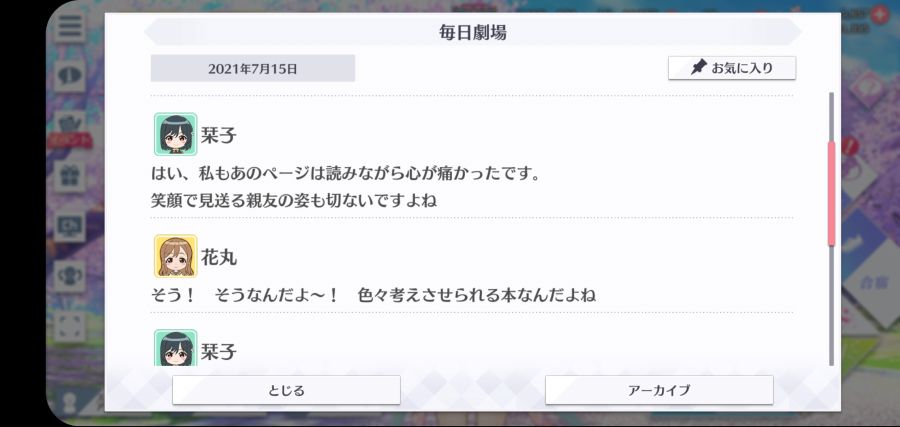
Task: Tap the red event basket icon in sidebar
Action: [70, 127]
